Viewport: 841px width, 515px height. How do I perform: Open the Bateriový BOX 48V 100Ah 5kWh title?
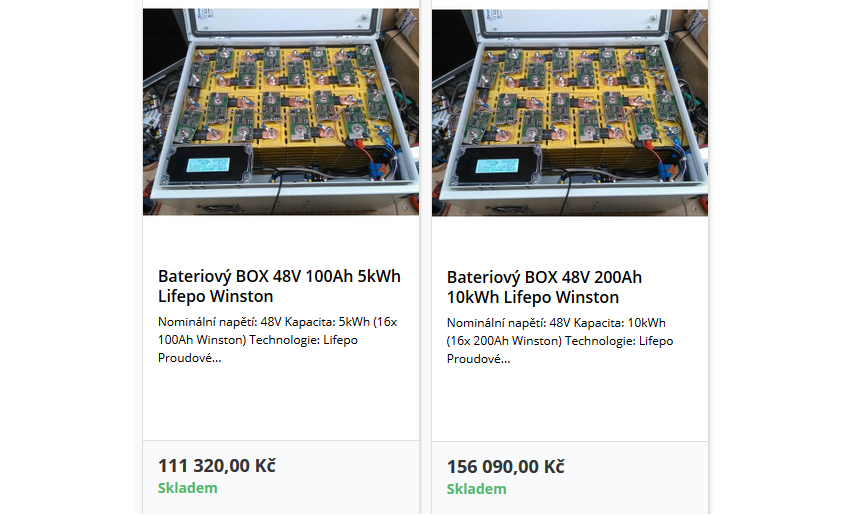279,286
